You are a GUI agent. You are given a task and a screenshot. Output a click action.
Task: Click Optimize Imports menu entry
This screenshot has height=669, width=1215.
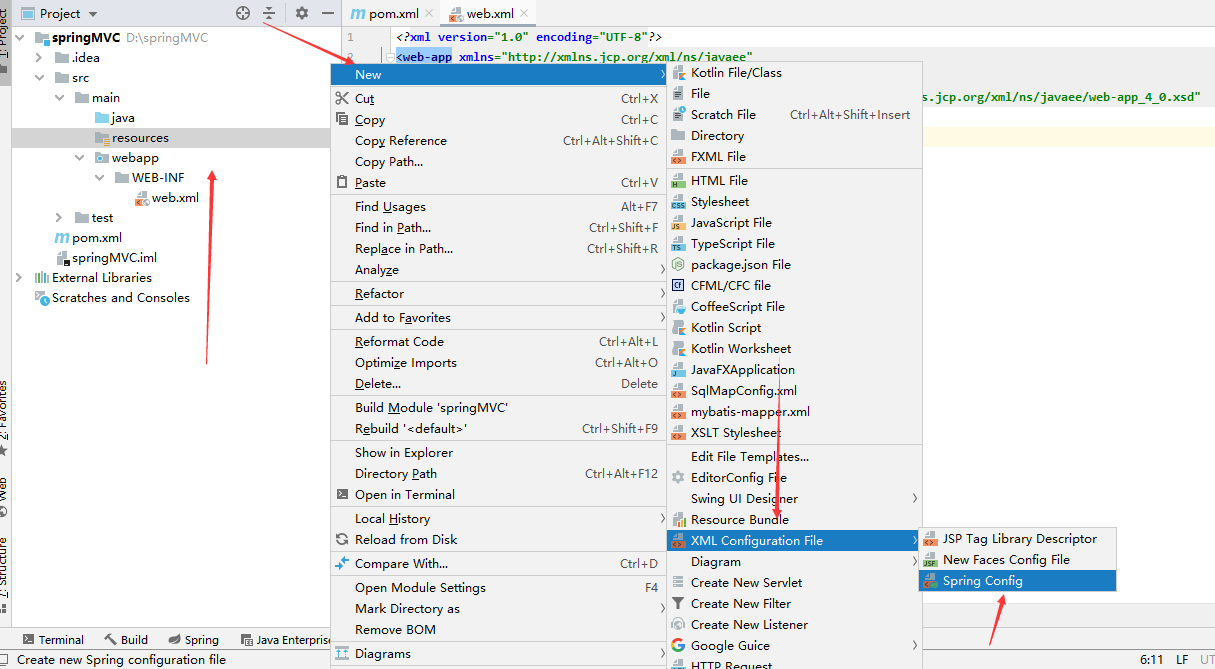click(498, 363)
